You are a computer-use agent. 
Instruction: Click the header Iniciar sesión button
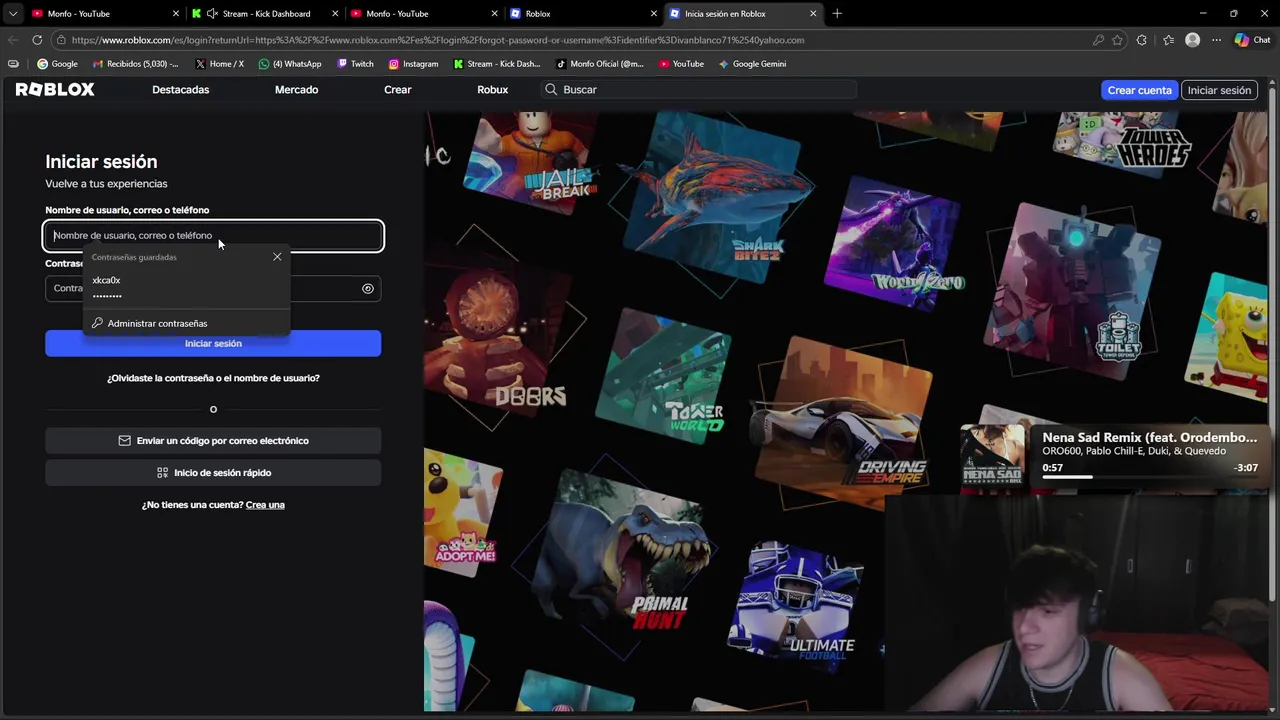pos(1219,90)
